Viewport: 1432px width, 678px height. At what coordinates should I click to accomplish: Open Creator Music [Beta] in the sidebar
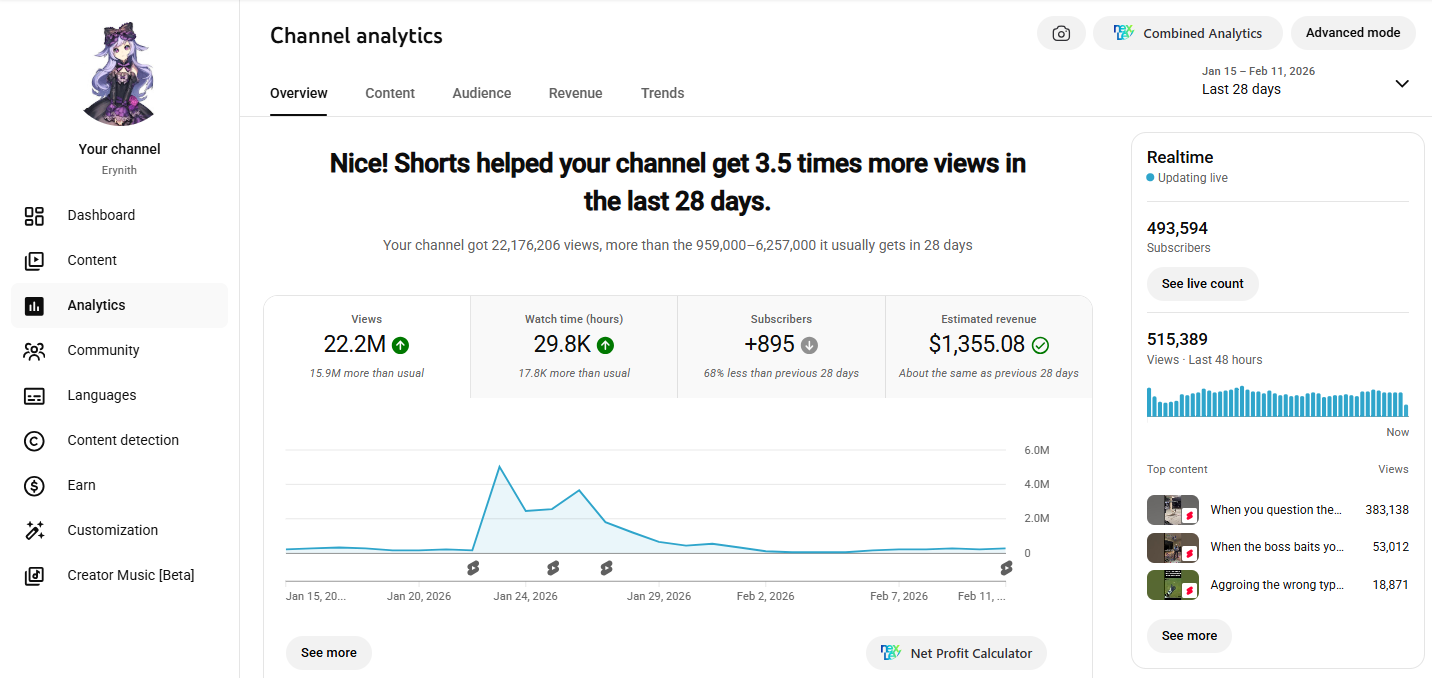(x=119, y=575)
